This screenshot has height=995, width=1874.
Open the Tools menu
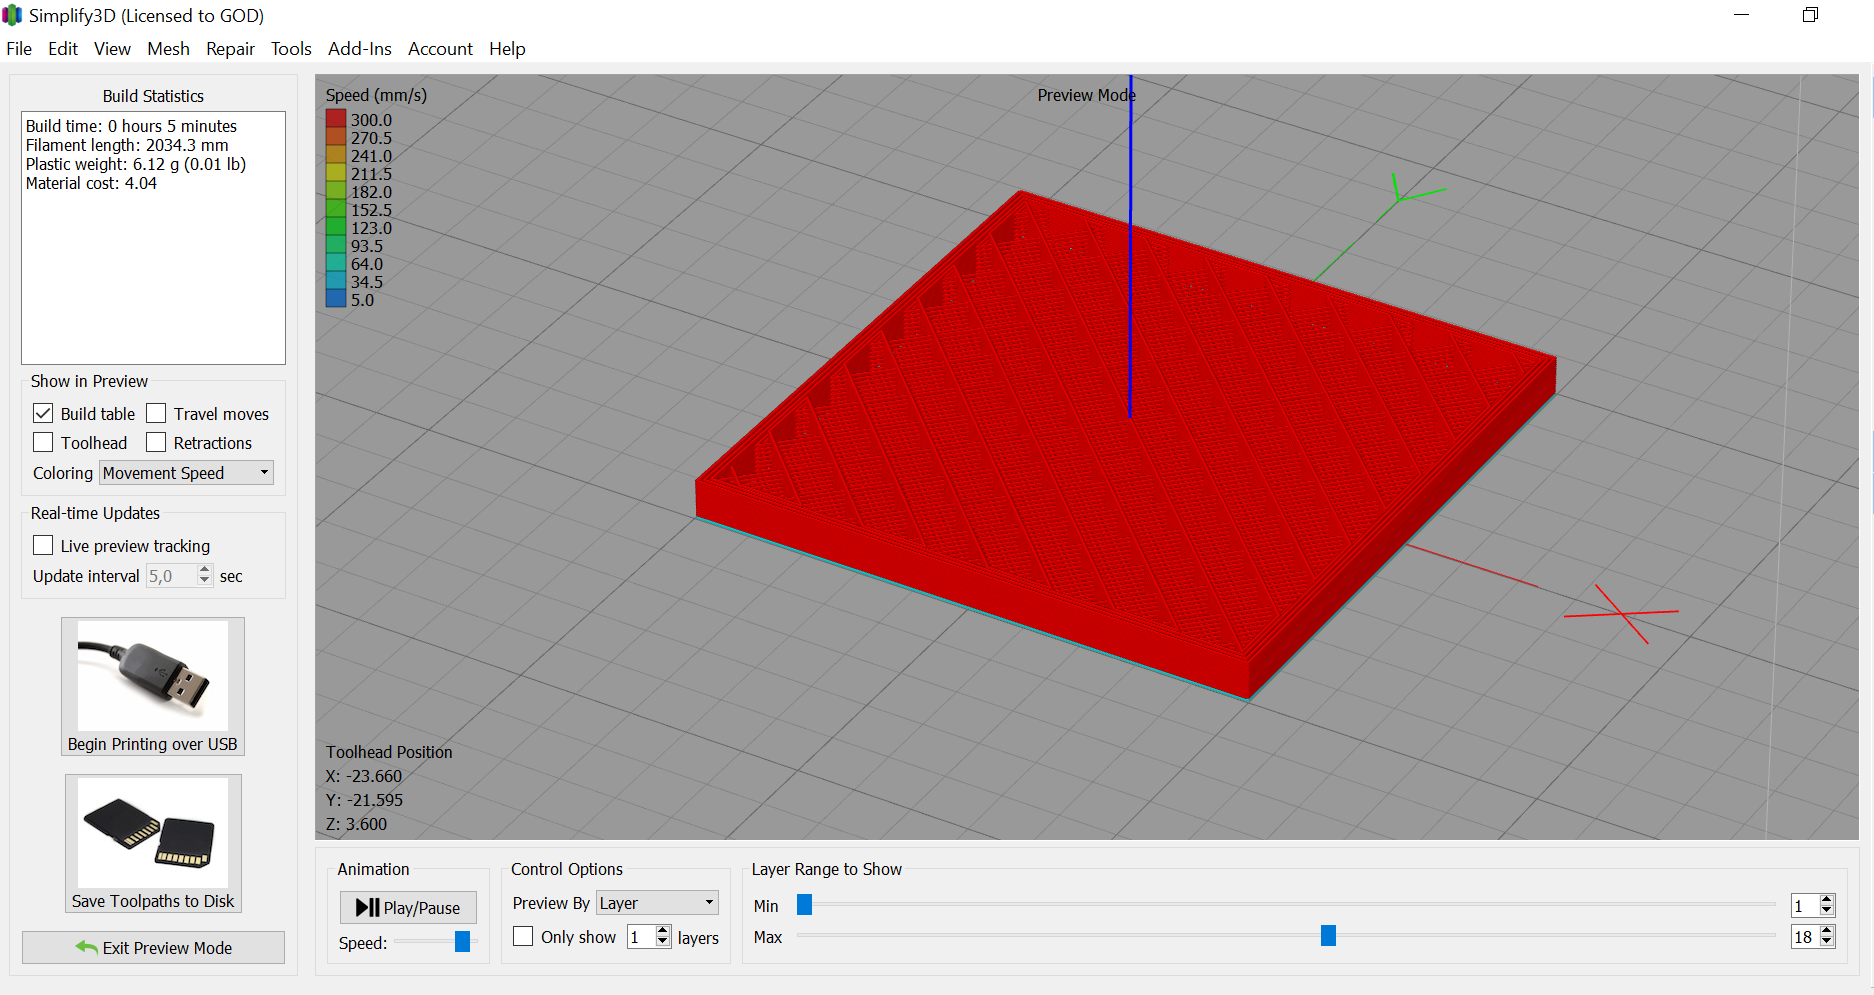point(291,49)
